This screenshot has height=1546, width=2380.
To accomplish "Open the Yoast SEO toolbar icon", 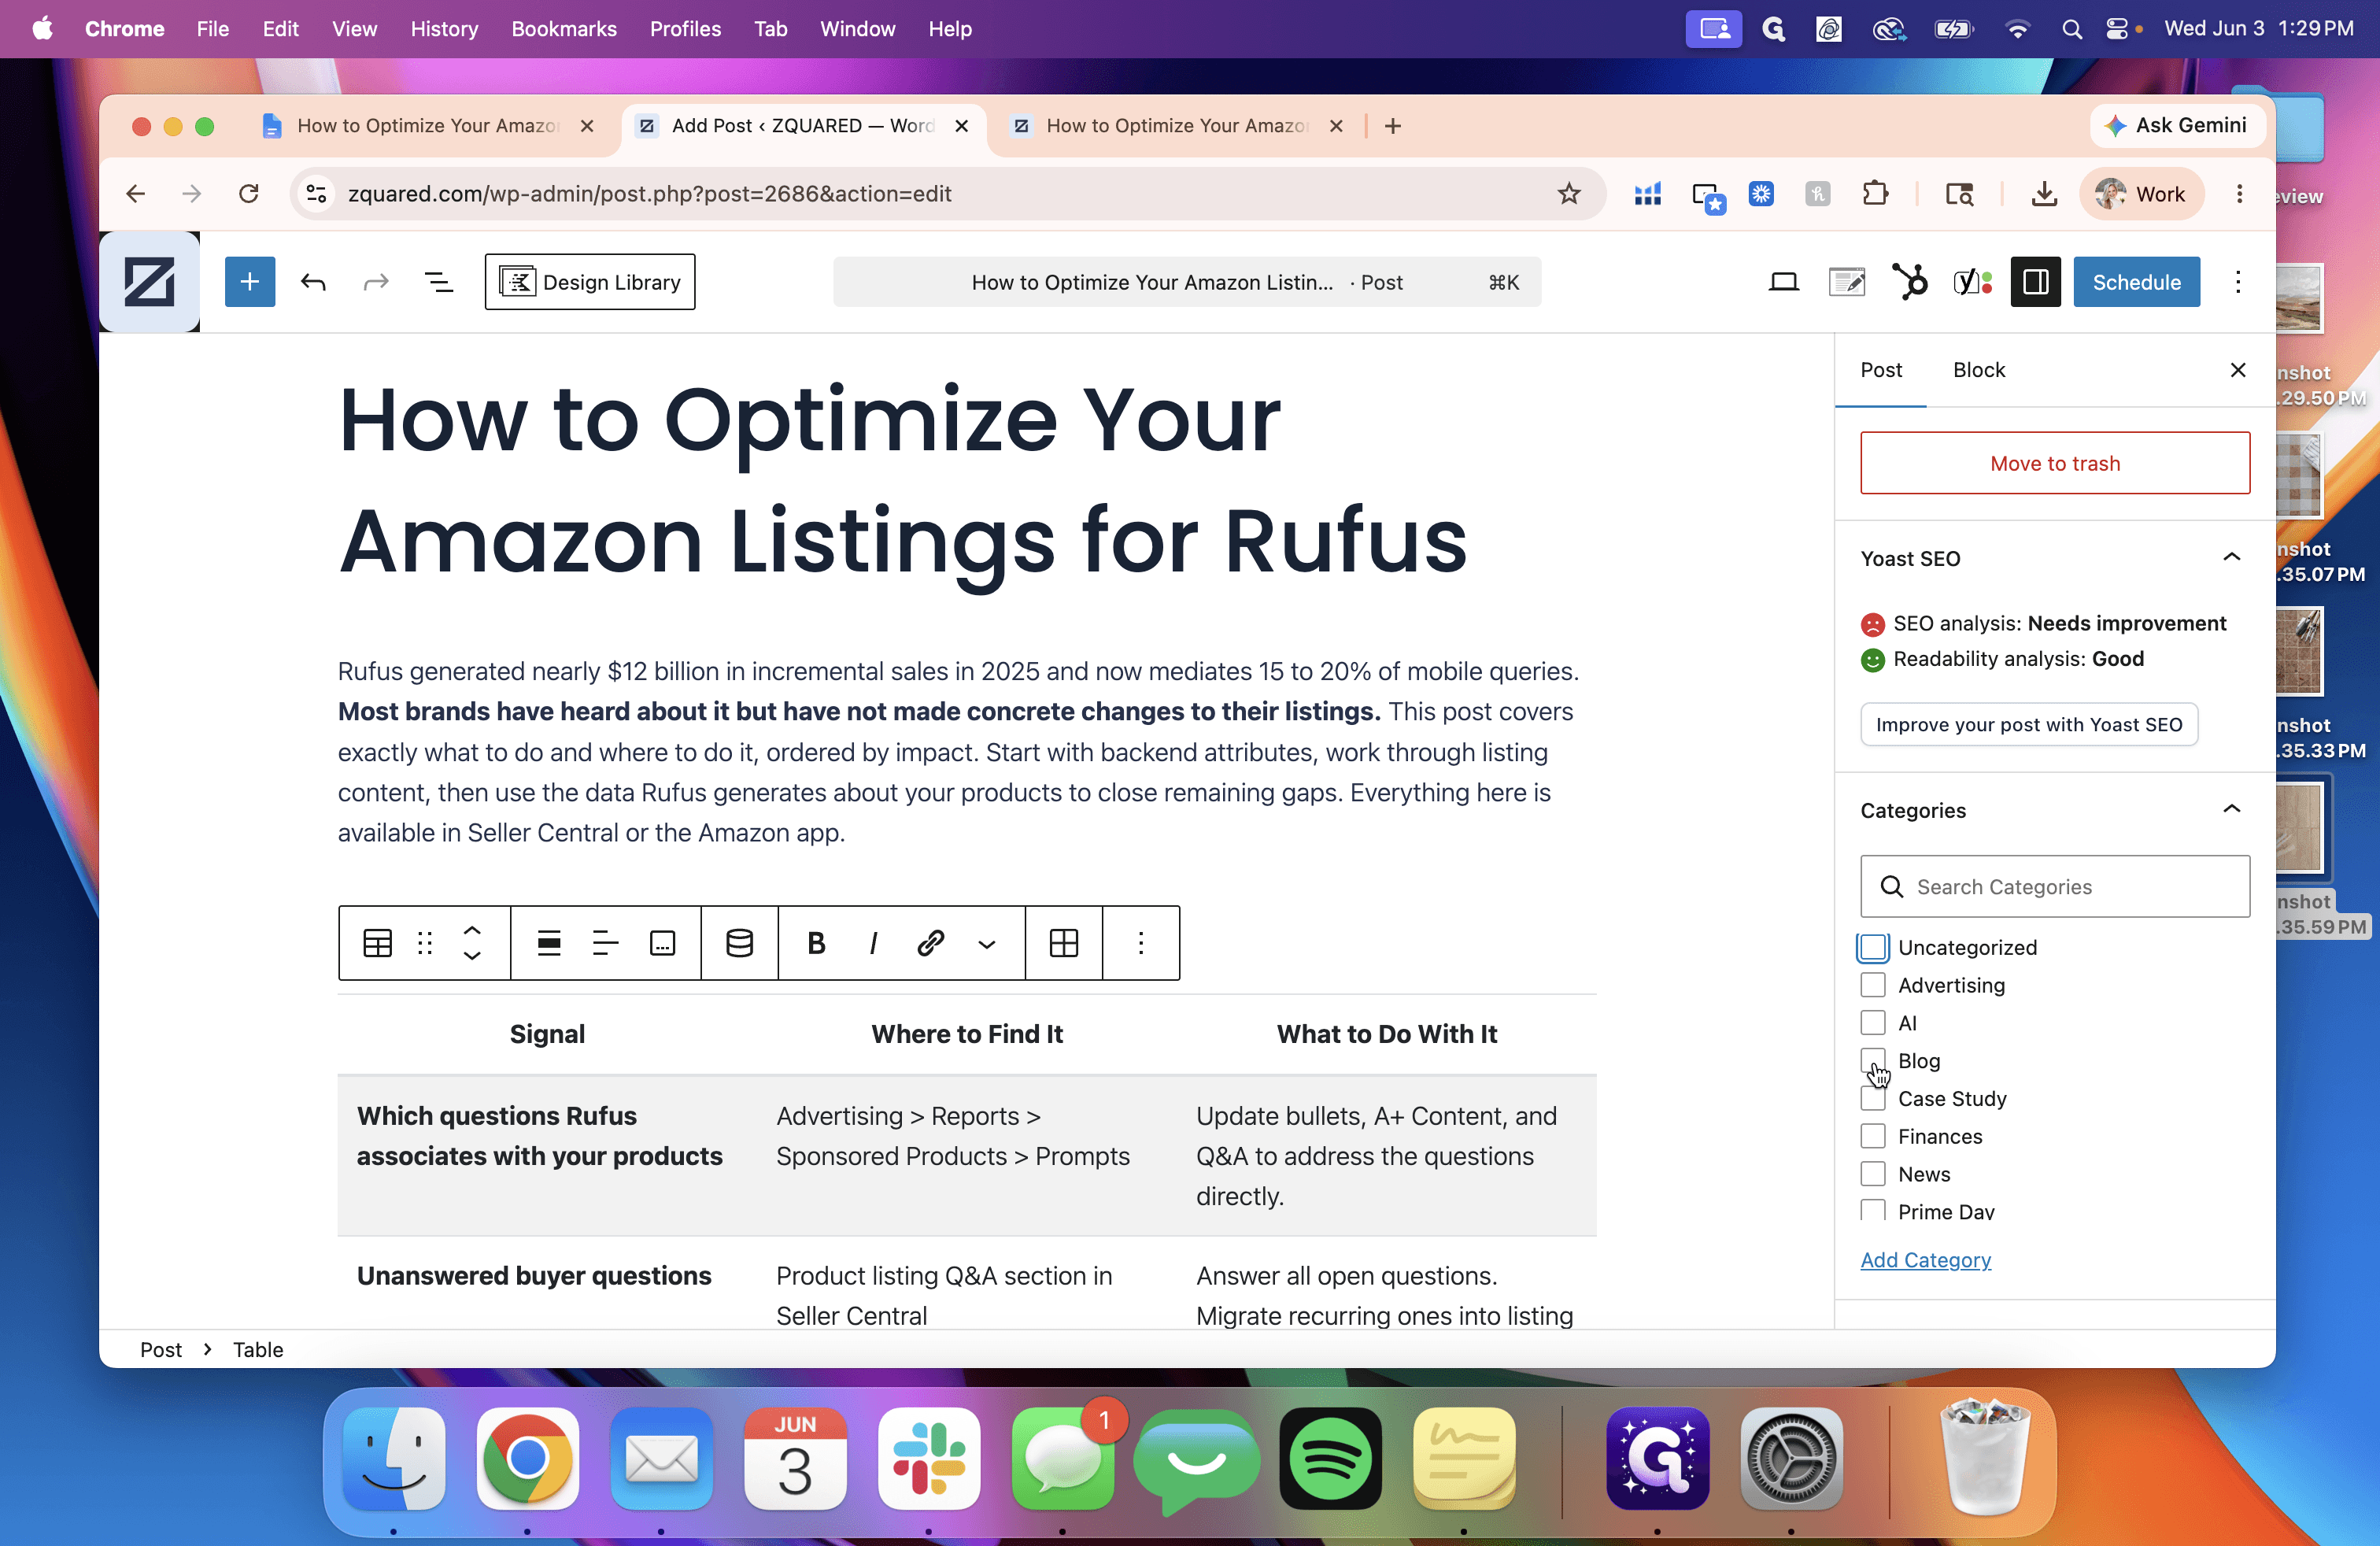I will [1972, 282].
